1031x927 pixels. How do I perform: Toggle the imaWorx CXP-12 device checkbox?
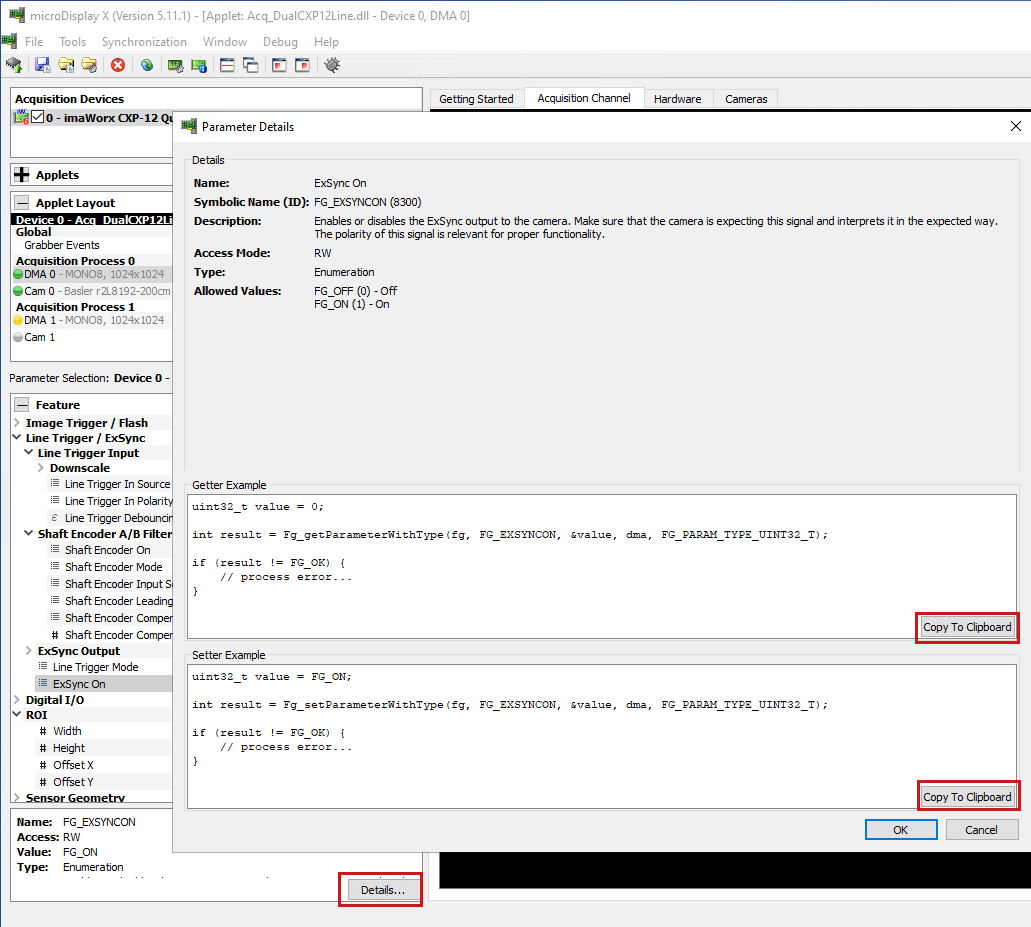[37, 117]
